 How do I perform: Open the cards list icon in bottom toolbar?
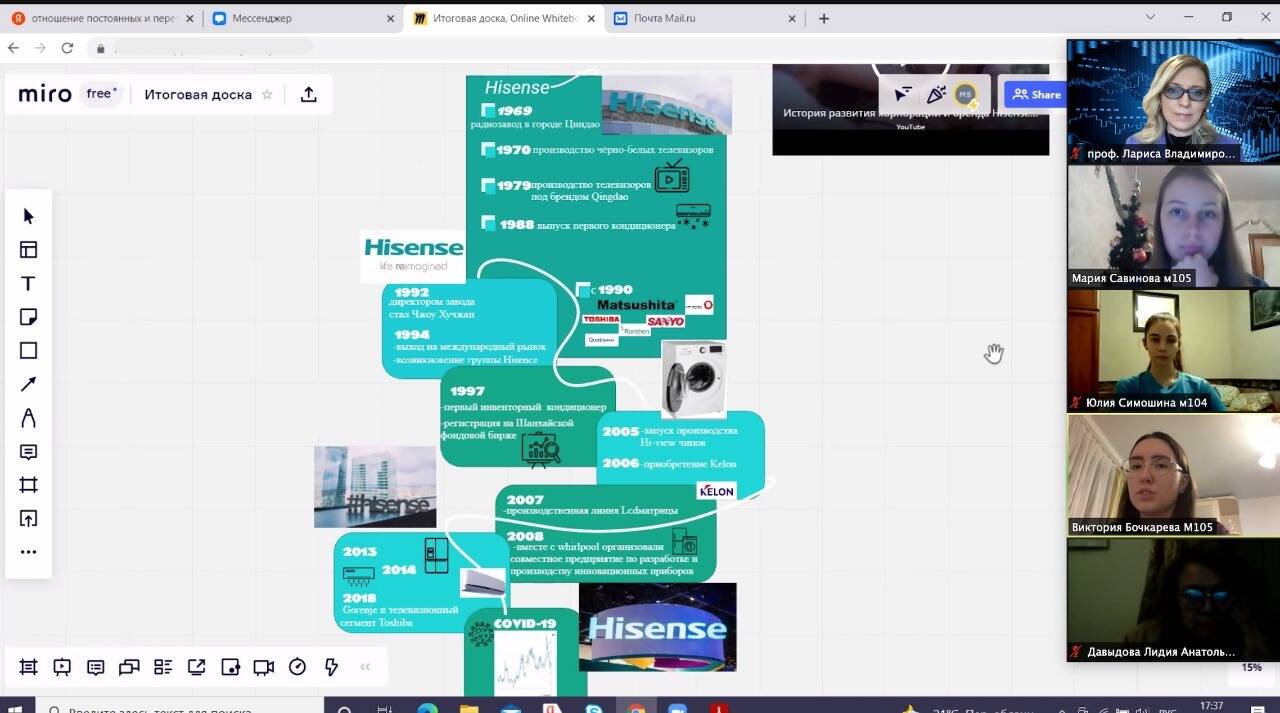(x=163, y=667)
